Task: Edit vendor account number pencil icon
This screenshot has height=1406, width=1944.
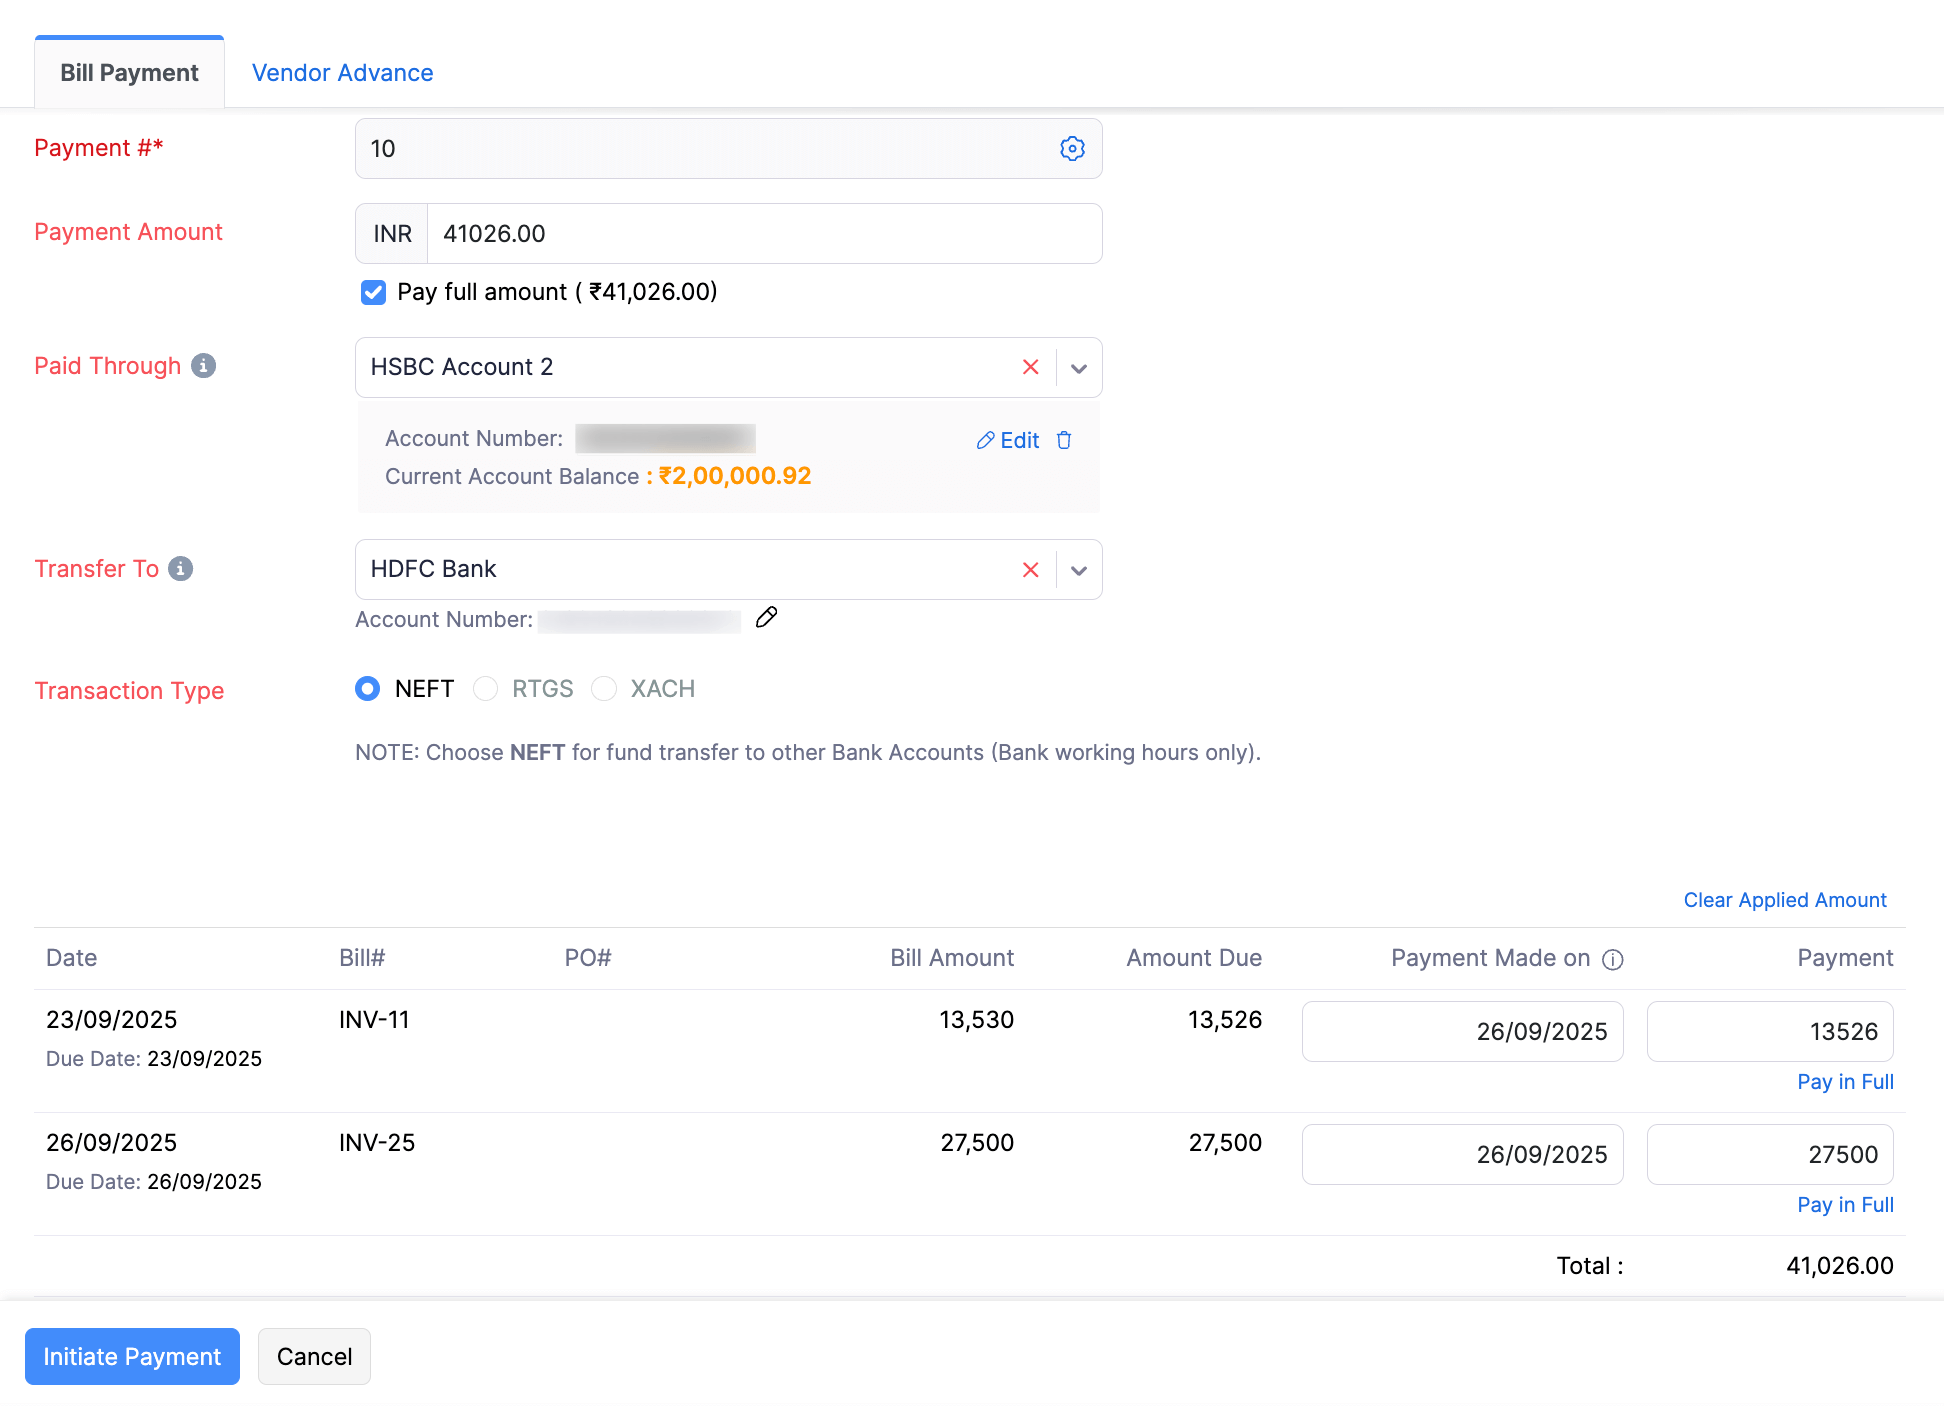Action: [766, 617]
